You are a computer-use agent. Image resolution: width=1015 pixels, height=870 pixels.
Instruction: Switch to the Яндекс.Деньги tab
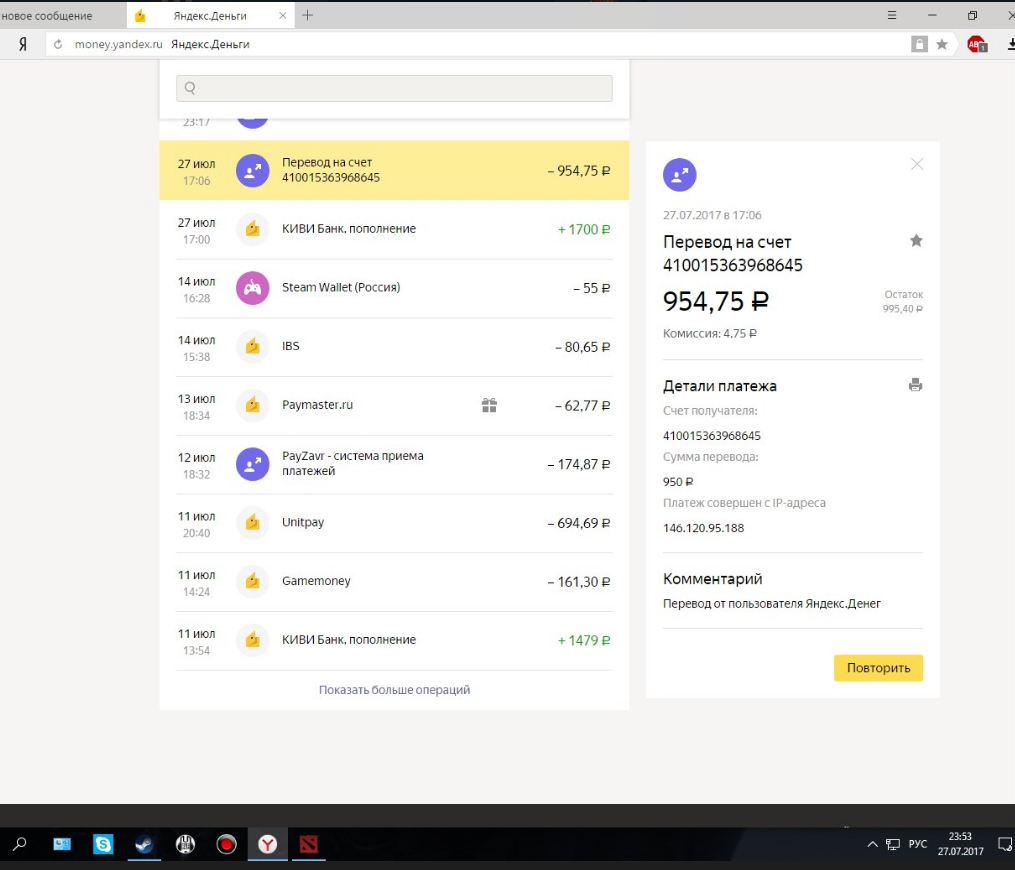pos(210,16)
